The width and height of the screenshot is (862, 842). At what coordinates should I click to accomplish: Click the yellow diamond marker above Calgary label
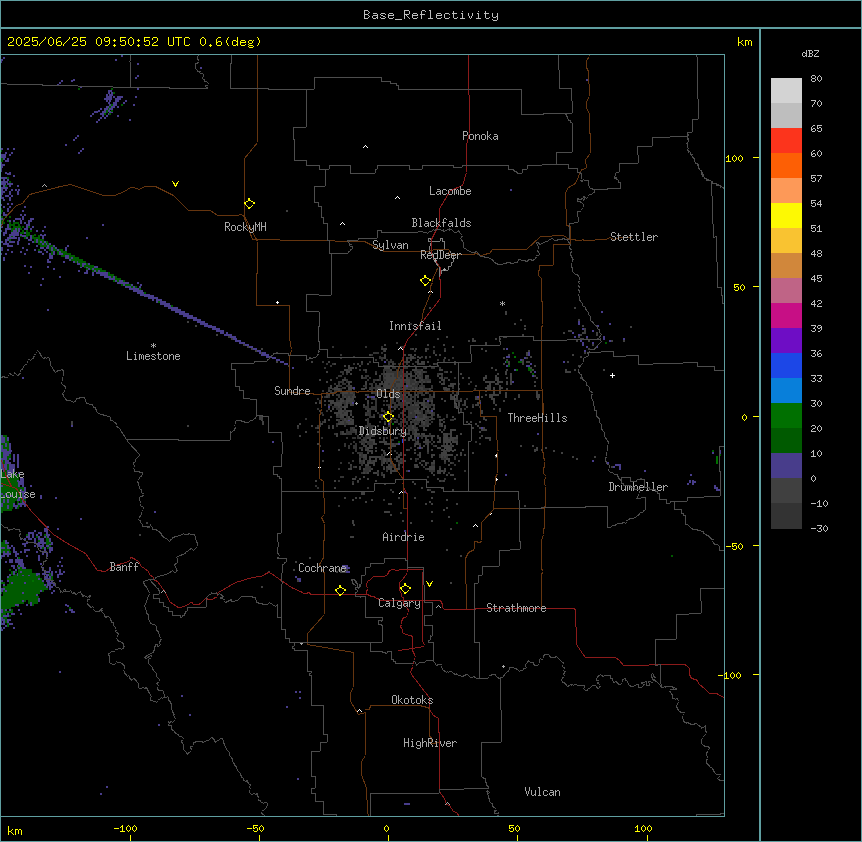click(405, 588)
